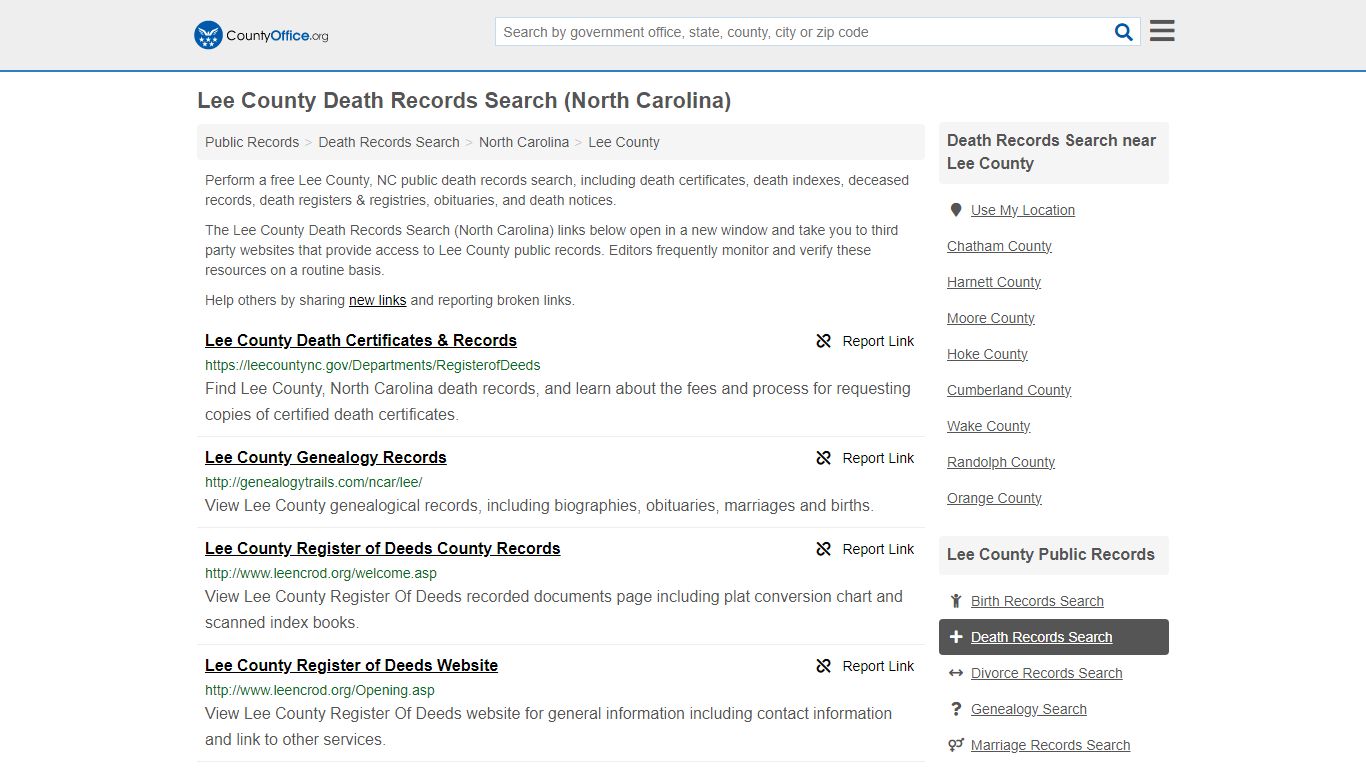Select Death Records Search sidebar item
Viewport: 1366px width, 768px height.
(x=1054, y=637)
